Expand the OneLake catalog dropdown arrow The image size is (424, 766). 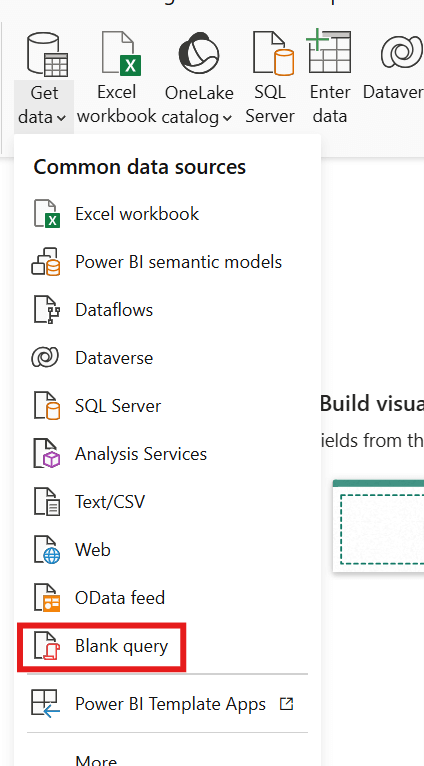point(227,118)
